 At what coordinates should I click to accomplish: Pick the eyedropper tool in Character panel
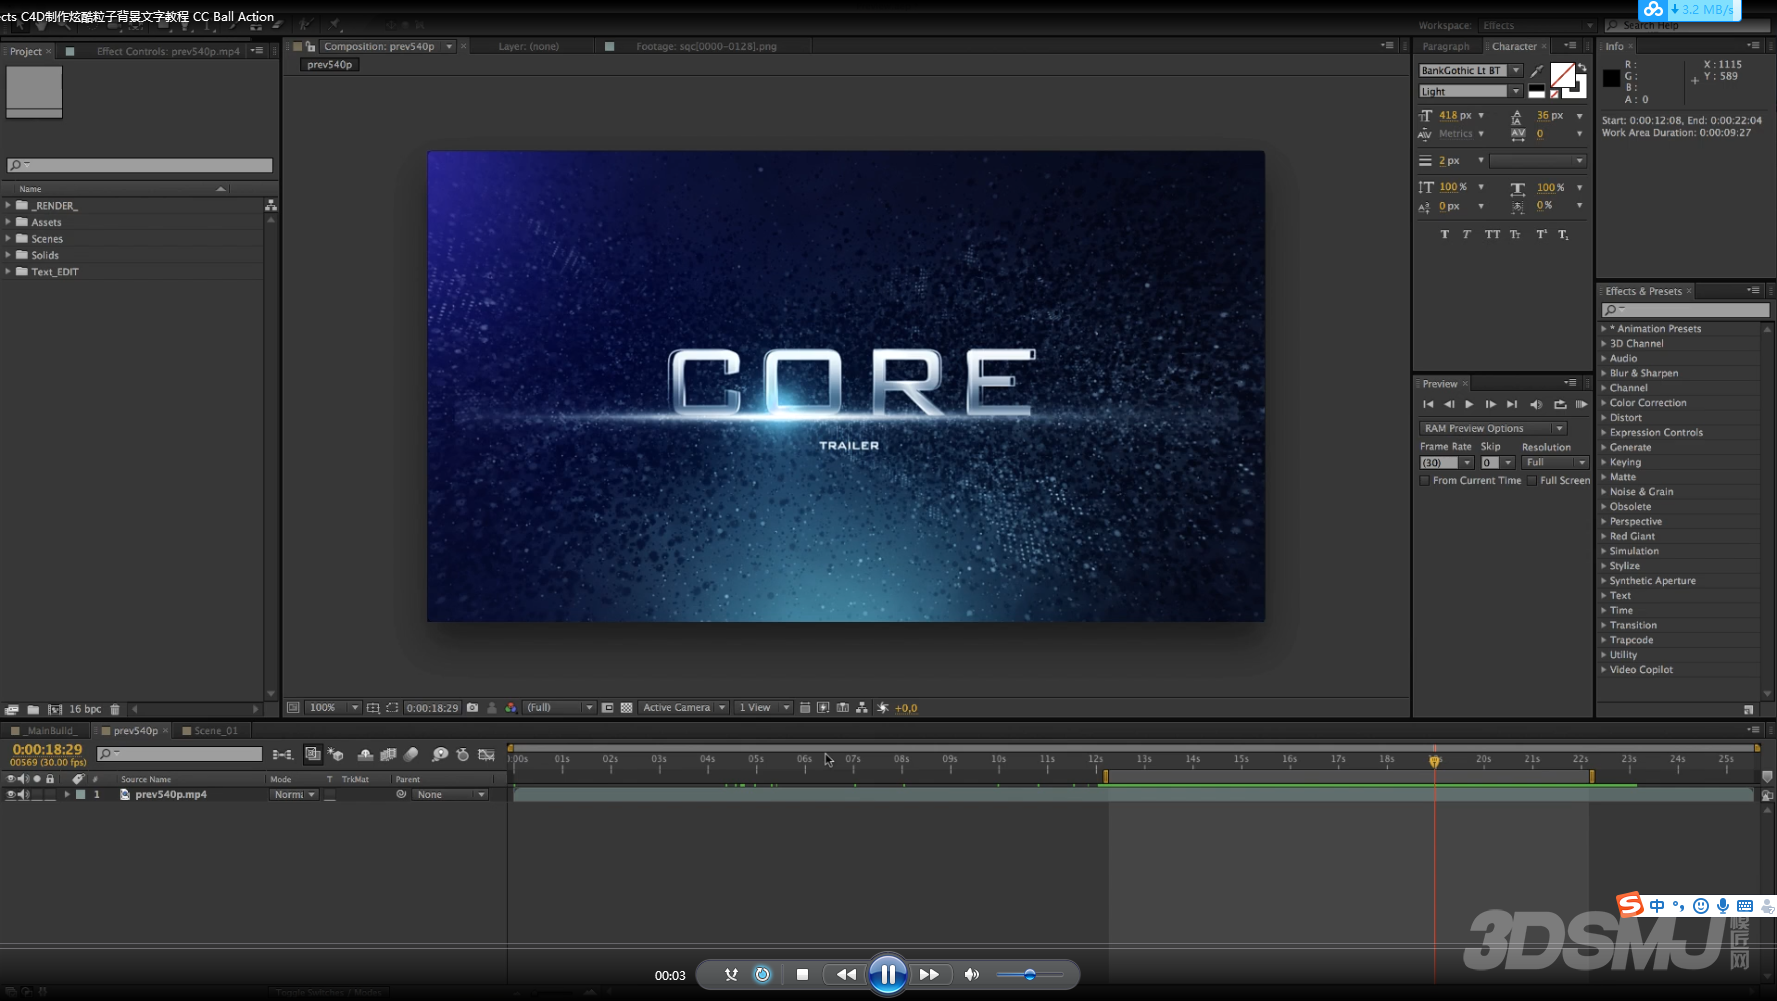(1537, 71)
